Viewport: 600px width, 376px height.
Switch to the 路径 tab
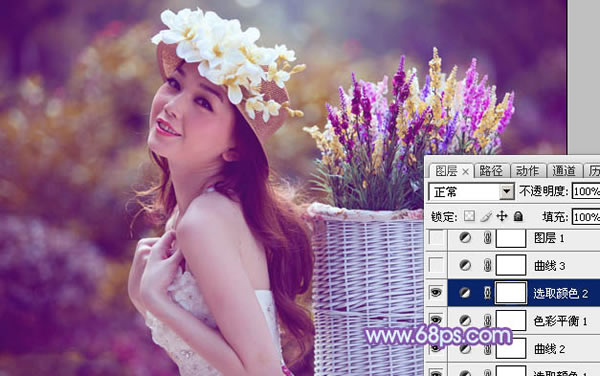(x=490, y=171)
